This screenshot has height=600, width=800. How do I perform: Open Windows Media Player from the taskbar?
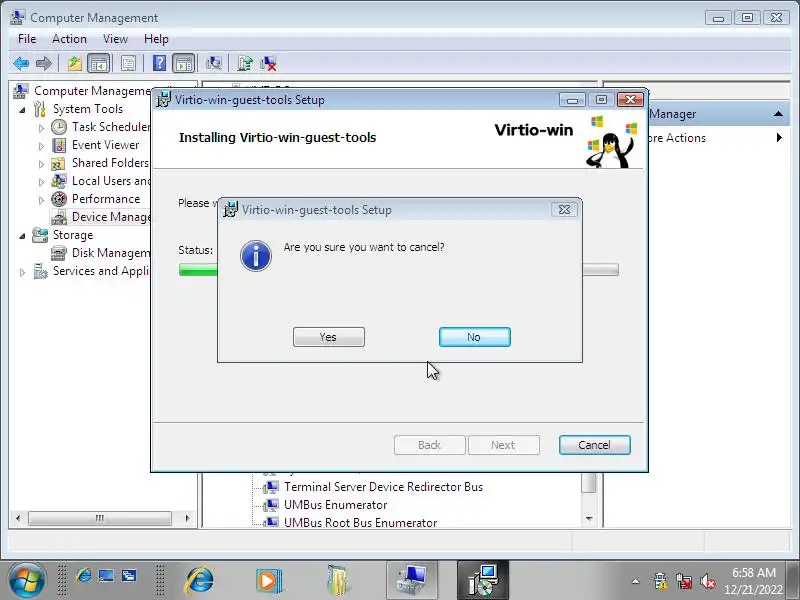click(x=268, y=580)
